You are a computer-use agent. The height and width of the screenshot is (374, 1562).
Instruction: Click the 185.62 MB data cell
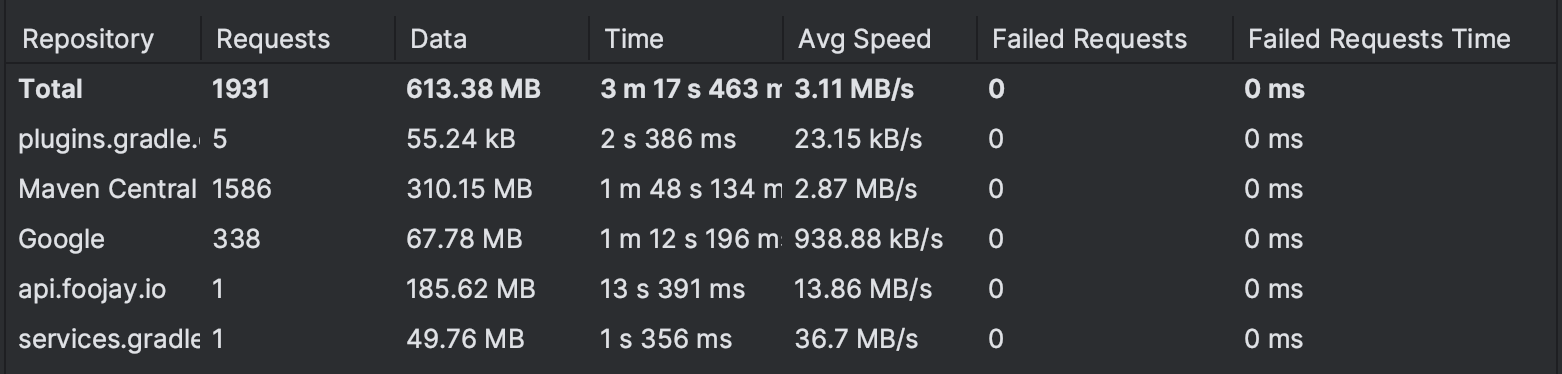click(470, 289)
